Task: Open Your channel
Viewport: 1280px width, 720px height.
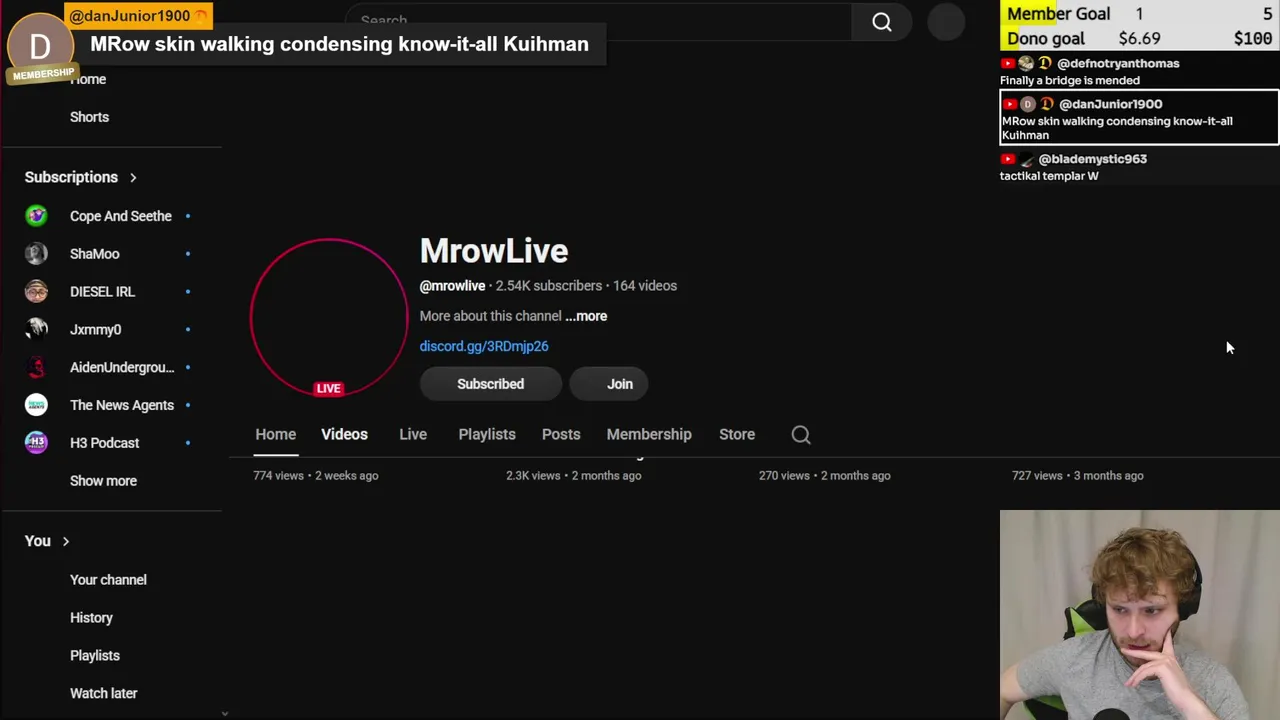Action: (108, 580)
